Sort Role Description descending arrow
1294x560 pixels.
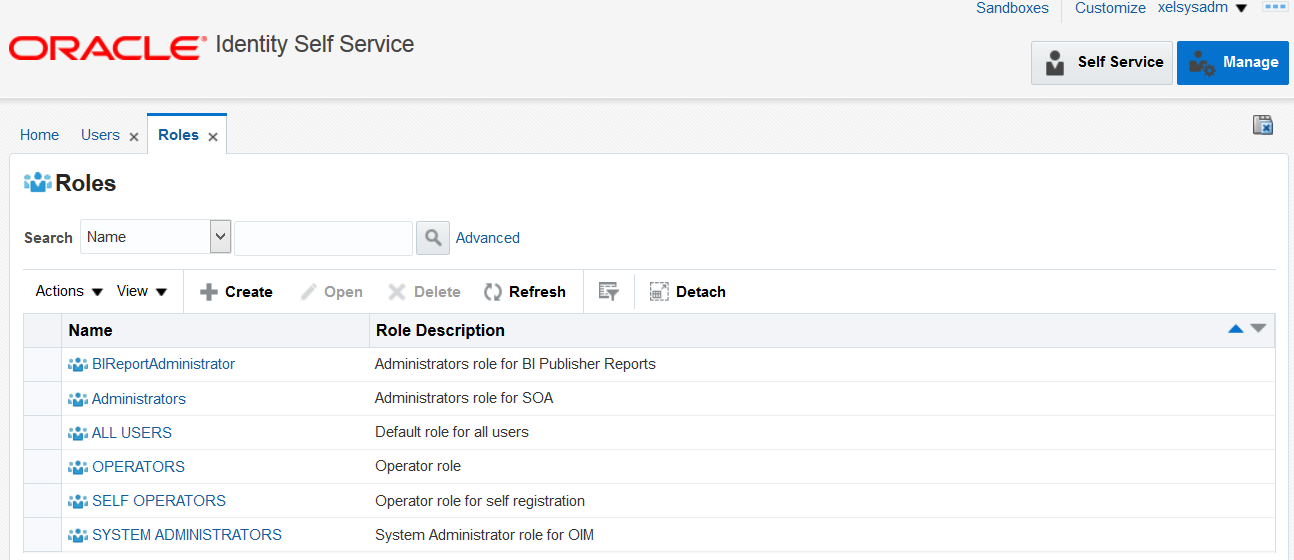(x=1258, y=329)
